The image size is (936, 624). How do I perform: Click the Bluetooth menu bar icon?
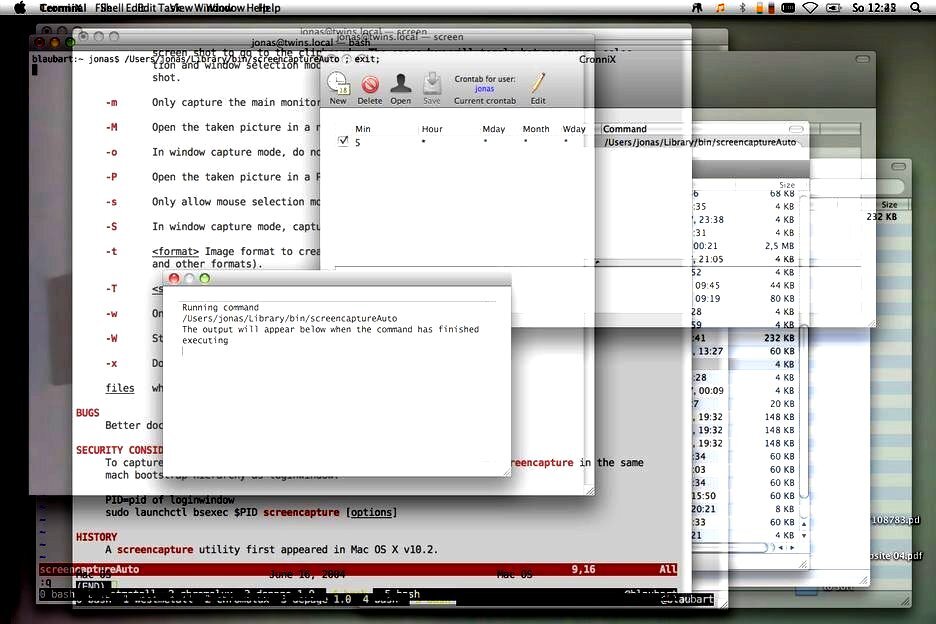(743, 8)
